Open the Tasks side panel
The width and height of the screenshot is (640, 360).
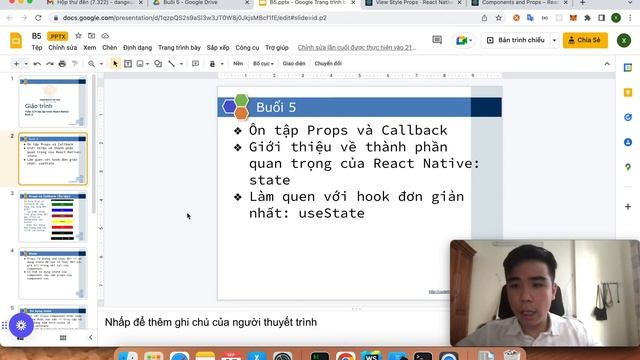(x=628, y=118)
